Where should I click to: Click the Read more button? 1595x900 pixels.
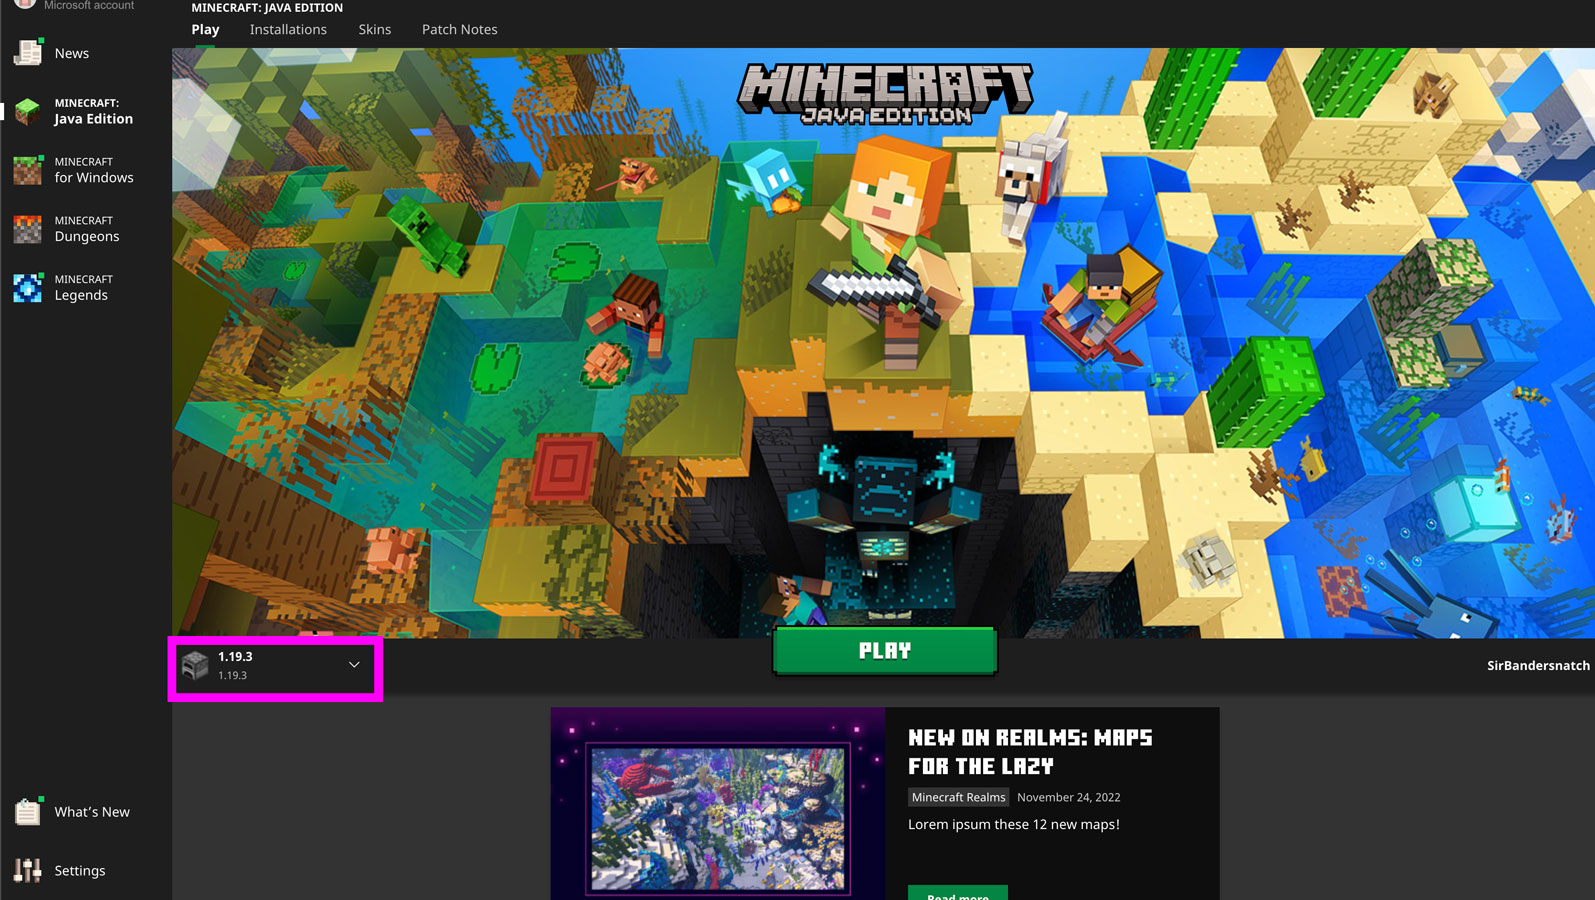(x=958, y=893)
